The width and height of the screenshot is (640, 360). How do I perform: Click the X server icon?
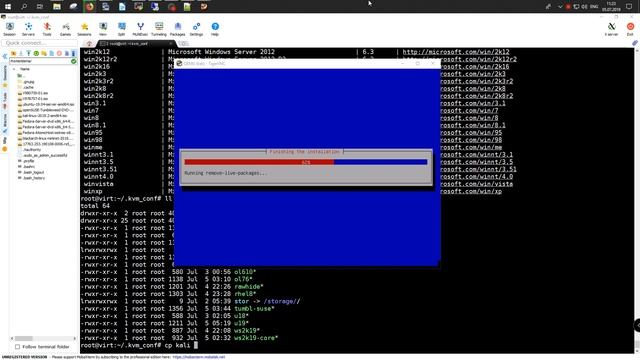611,29
